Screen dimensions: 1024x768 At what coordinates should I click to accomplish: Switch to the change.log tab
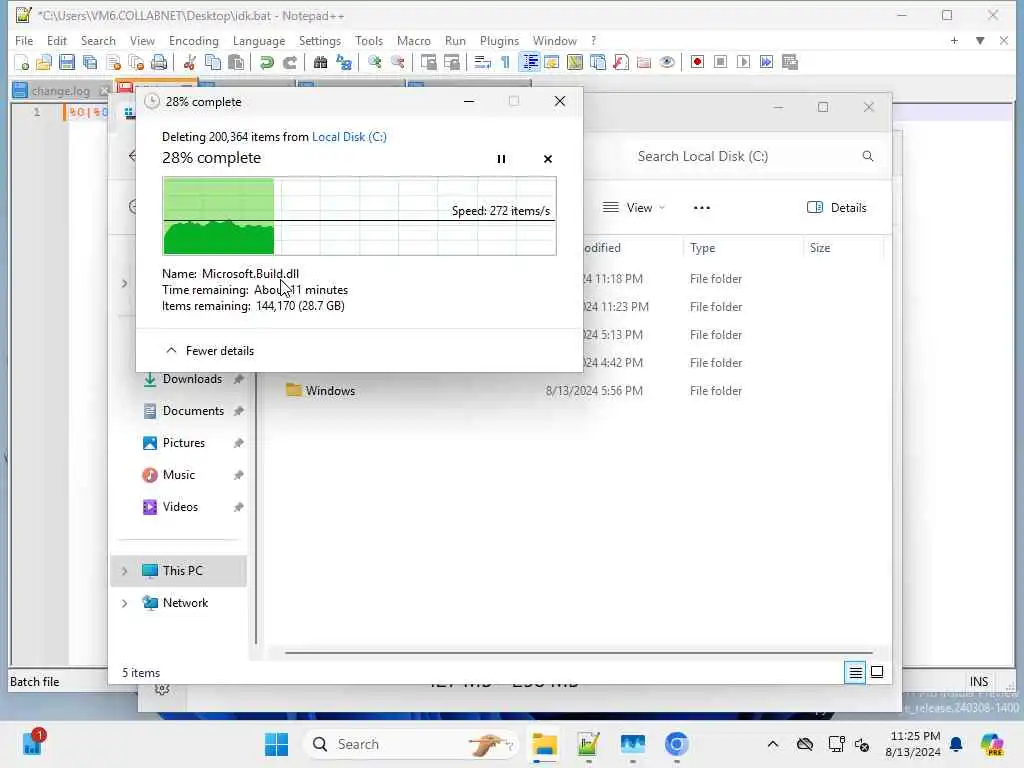(x=60, y=91)
